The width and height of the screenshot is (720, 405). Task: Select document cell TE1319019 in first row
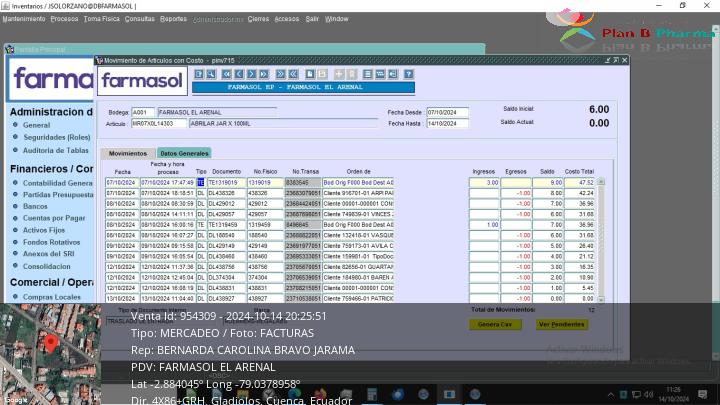point(227,183)
